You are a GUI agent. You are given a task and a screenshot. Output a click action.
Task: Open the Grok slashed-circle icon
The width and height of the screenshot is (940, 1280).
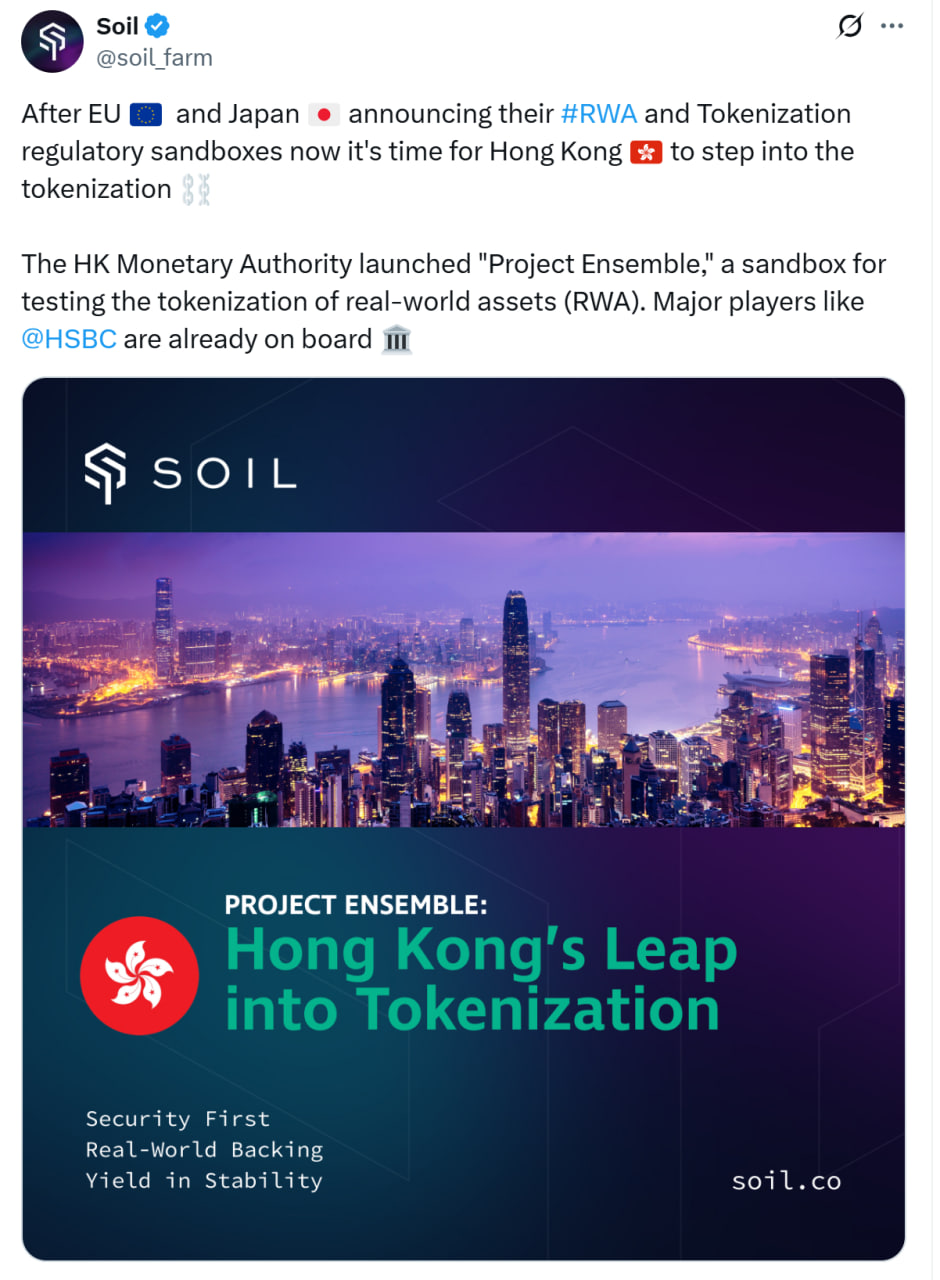pos(849,27)
